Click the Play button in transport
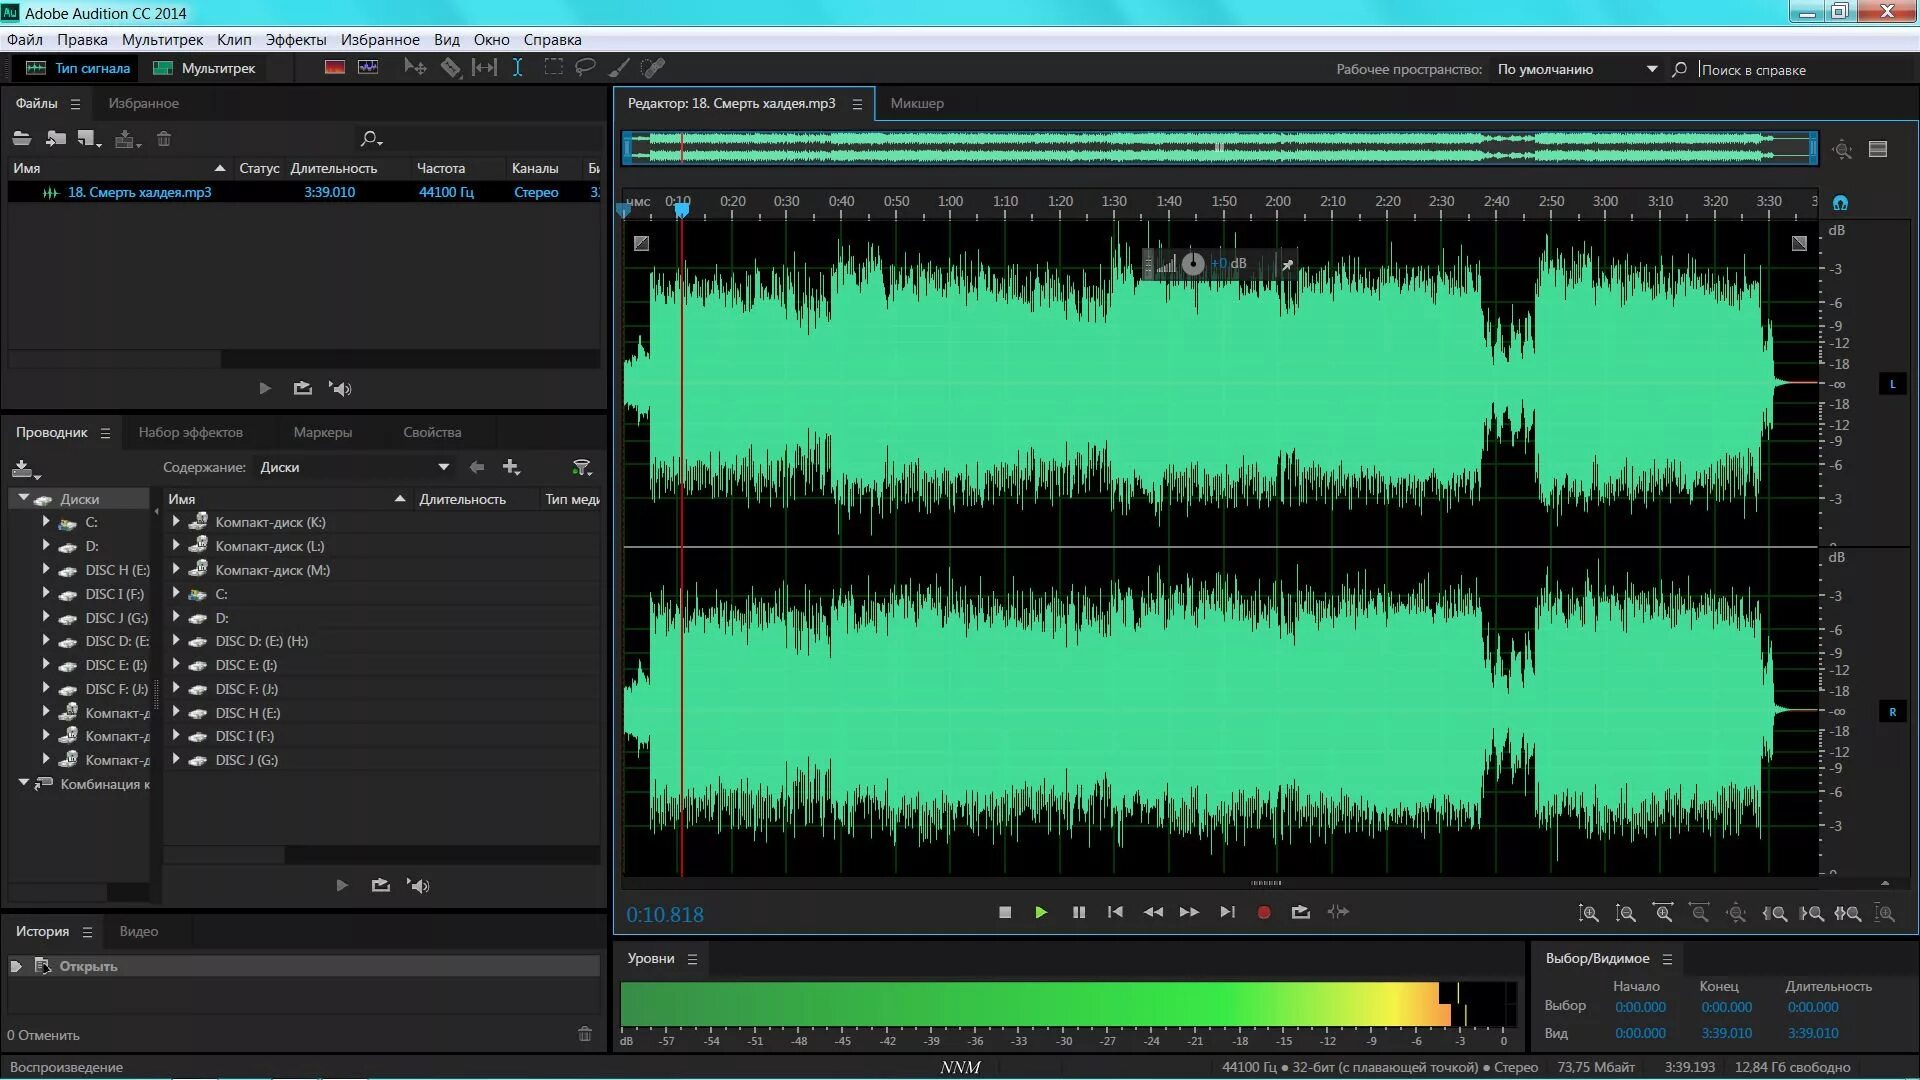The height and width of the screenshot is (1080, 1920). (x=1041, y=912)
